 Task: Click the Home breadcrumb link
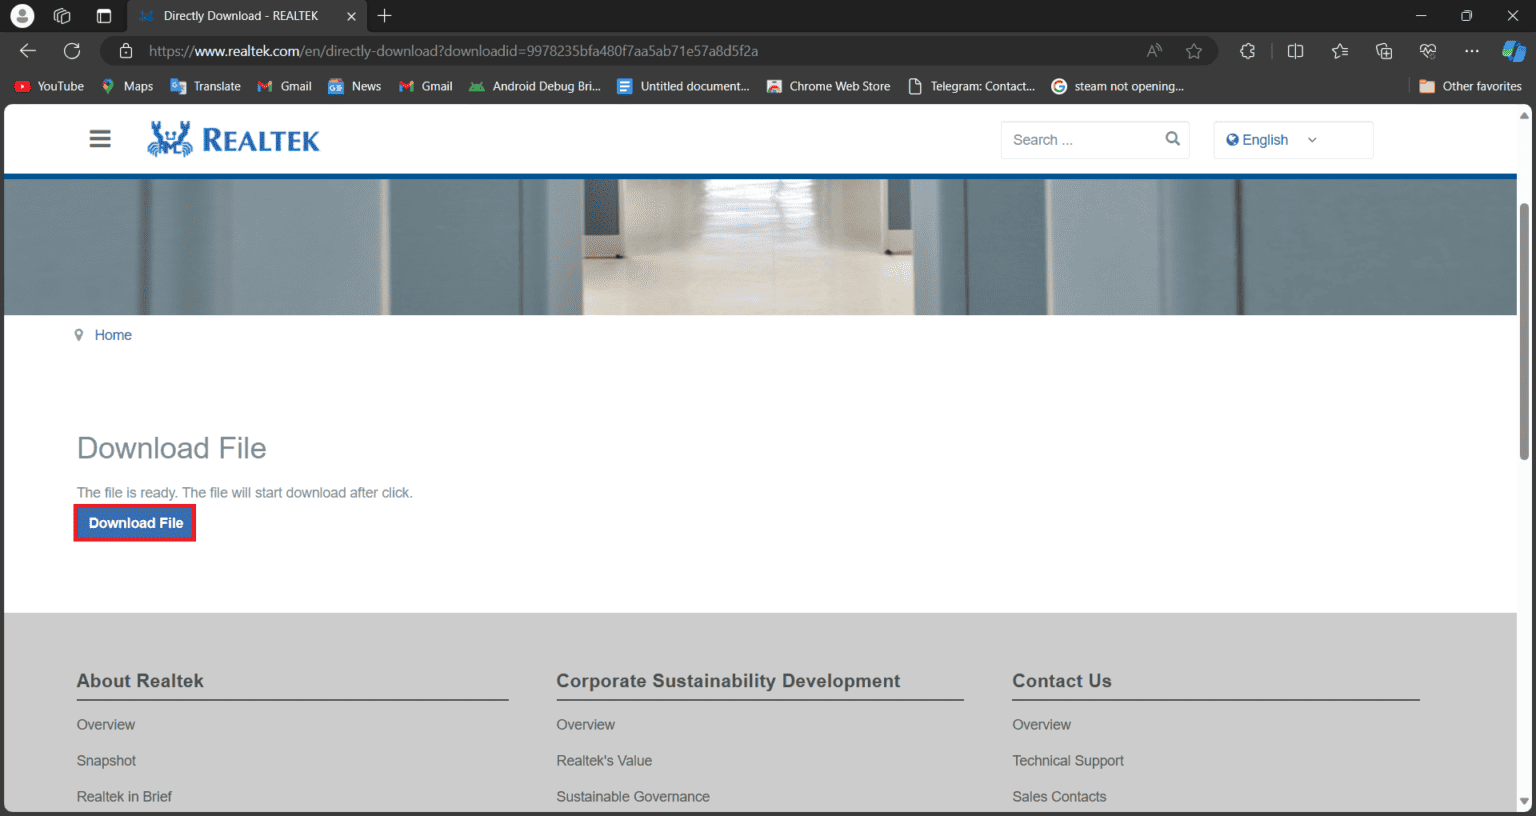tap(113, 334)
